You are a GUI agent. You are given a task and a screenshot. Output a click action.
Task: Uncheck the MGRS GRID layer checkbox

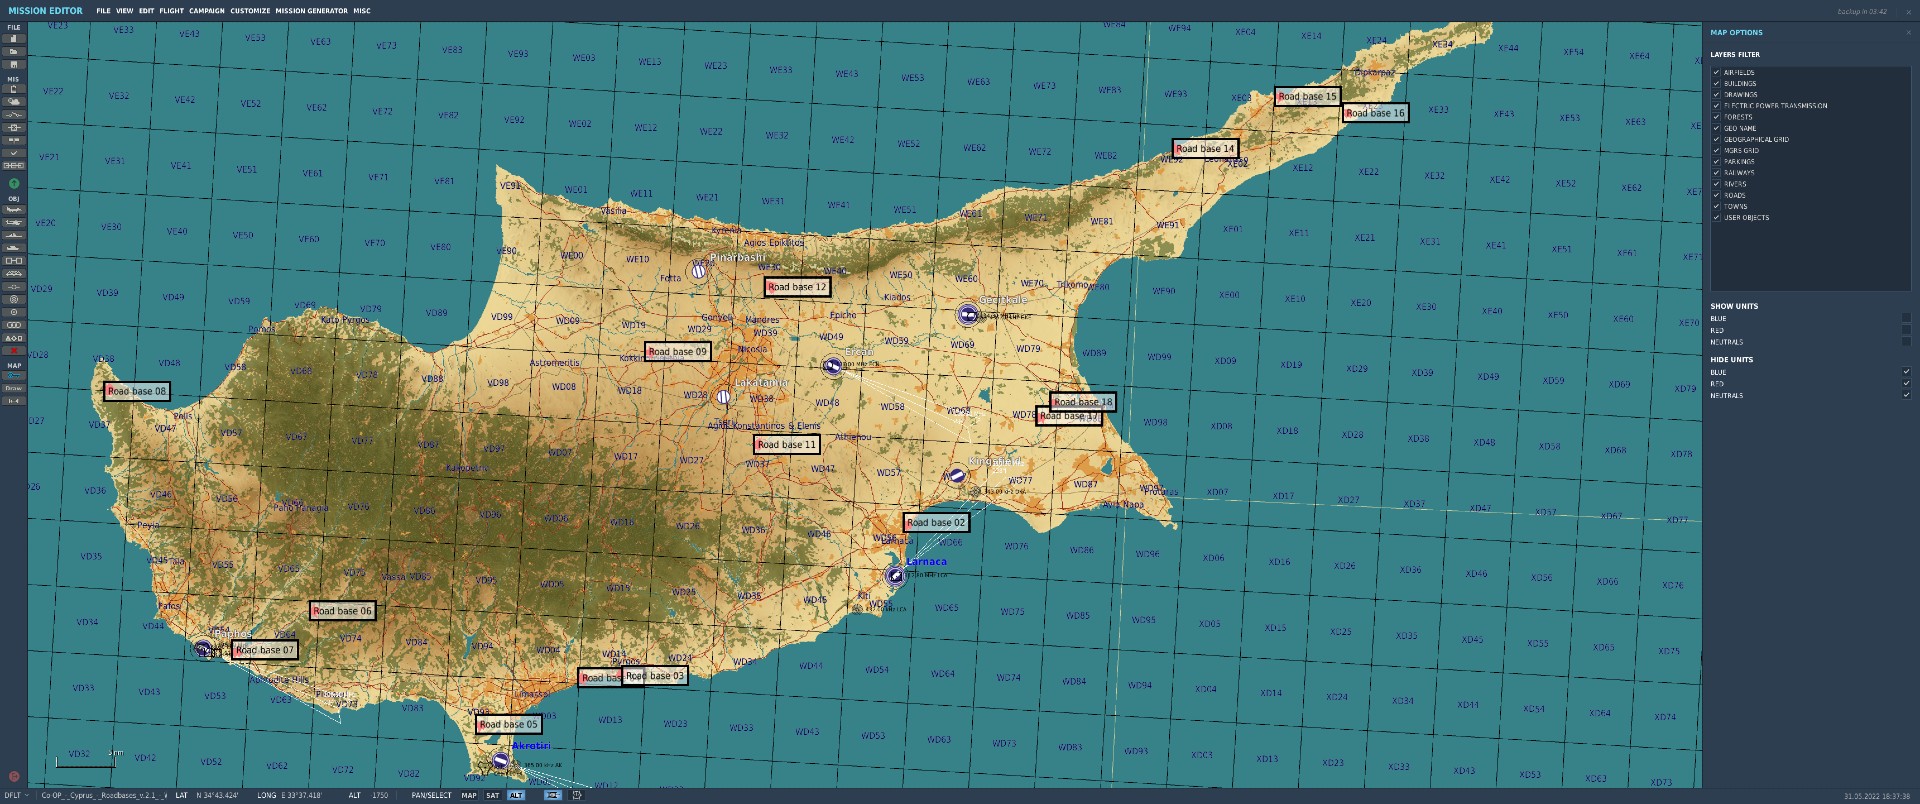point(1717,150)
